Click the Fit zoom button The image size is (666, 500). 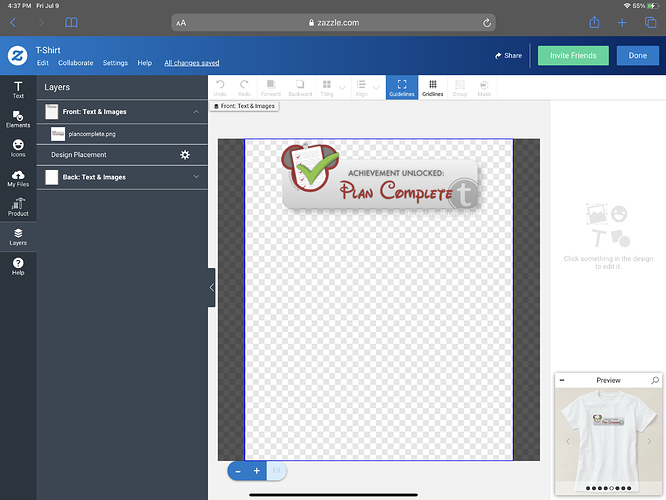pyautogui.click(x=277, y=471)
